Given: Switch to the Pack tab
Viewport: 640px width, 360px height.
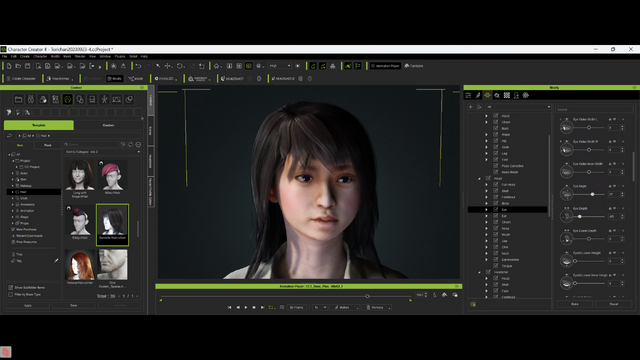Looking at the screenshot, I should (48, 145).
